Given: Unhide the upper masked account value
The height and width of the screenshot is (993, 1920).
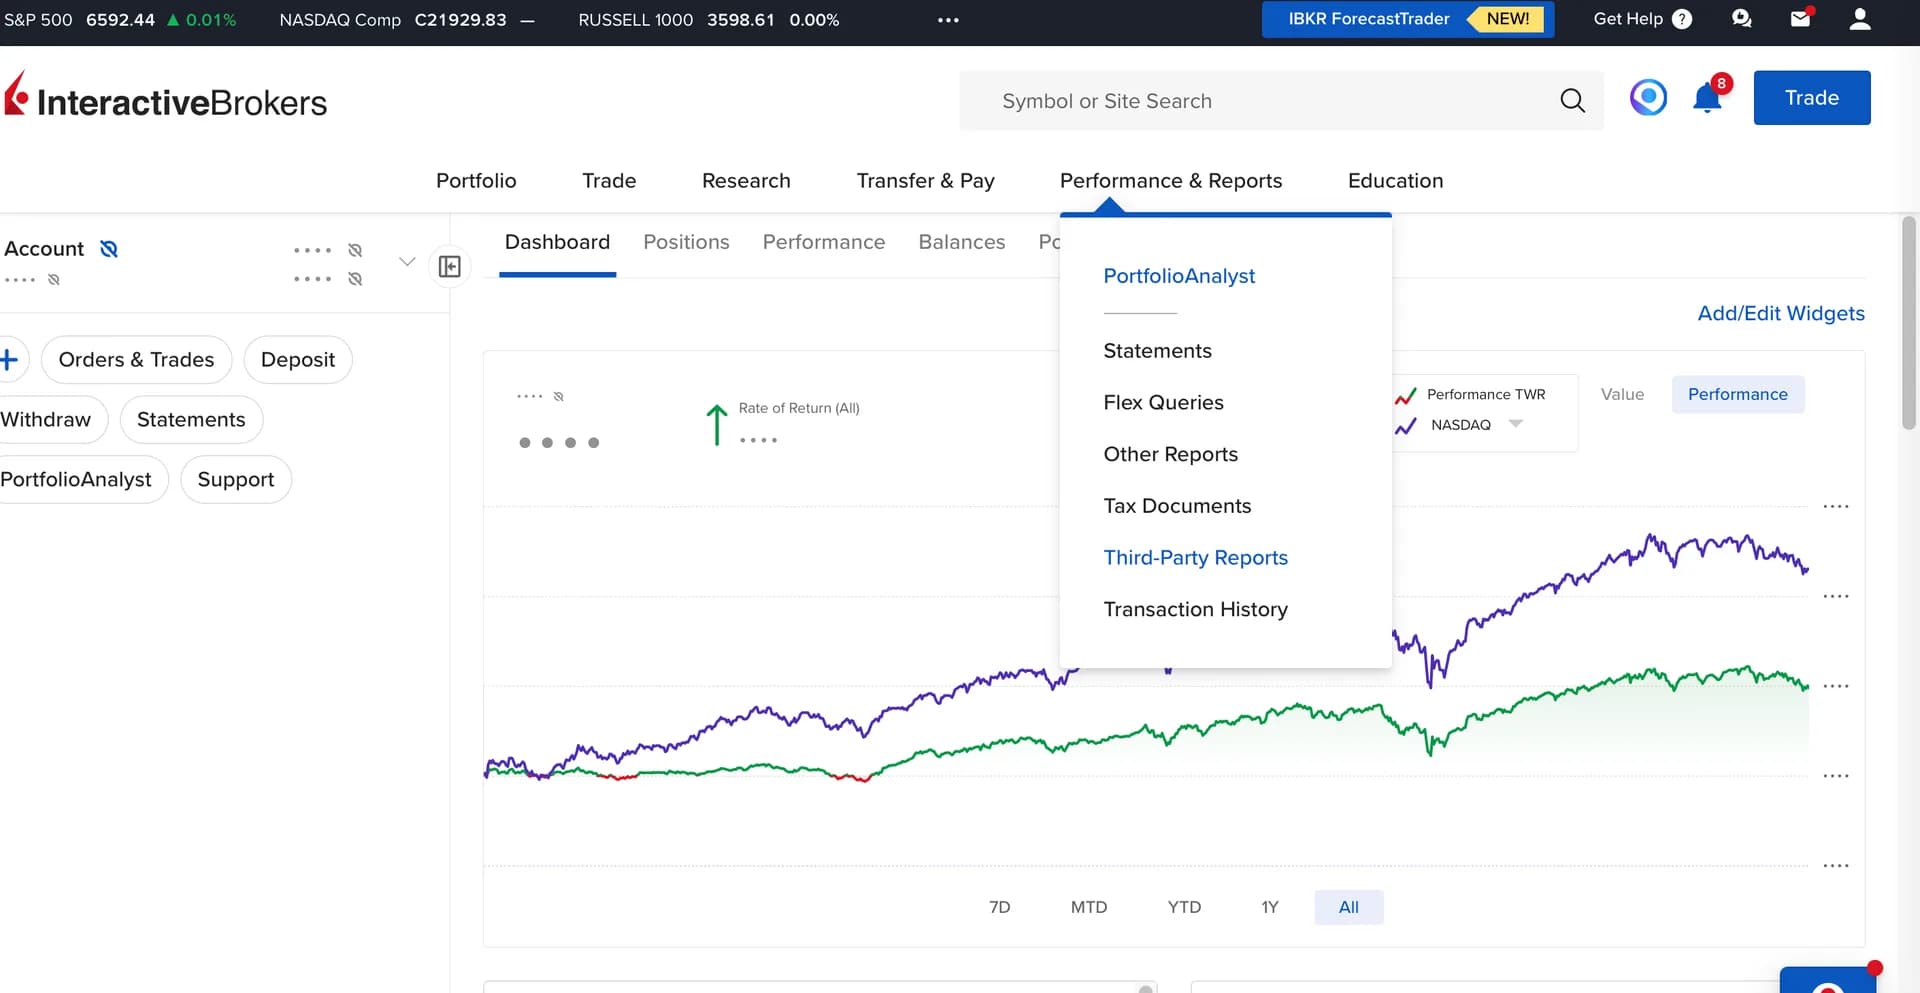Looking at the screenshot, I should (x=355, y=250).
